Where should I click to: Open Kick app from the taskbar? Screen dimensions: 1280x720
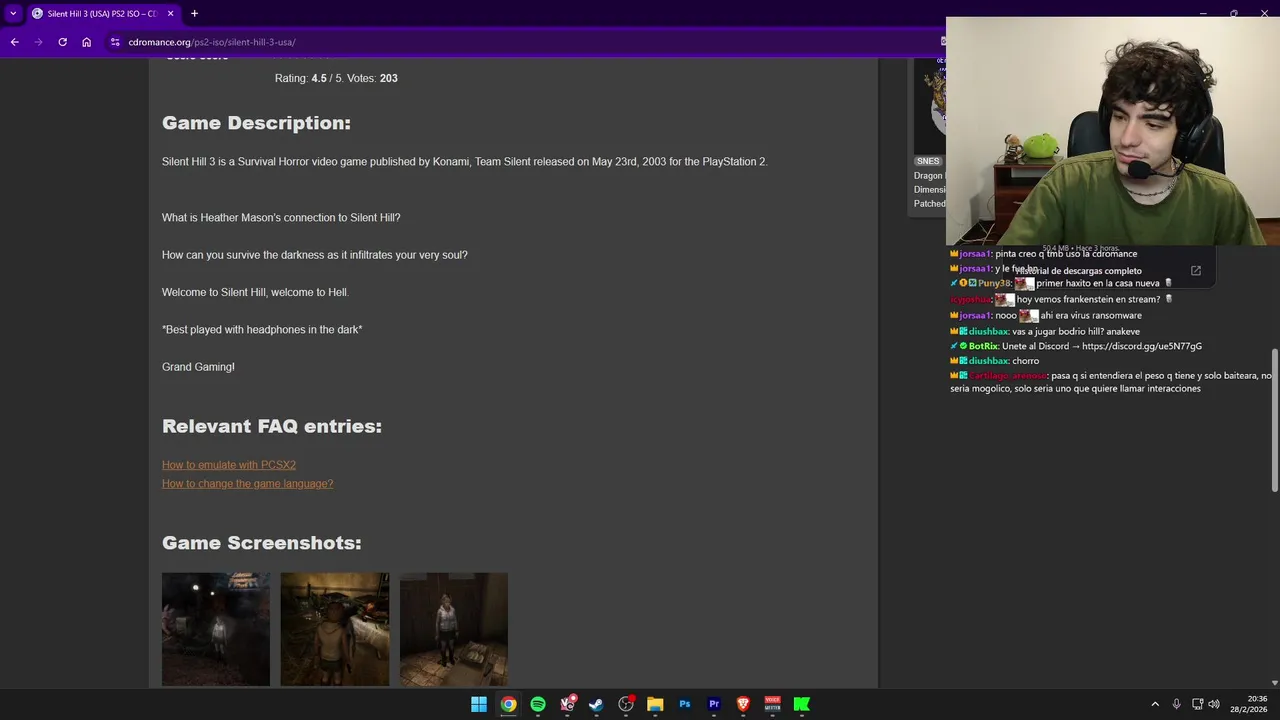coord(802,704)
